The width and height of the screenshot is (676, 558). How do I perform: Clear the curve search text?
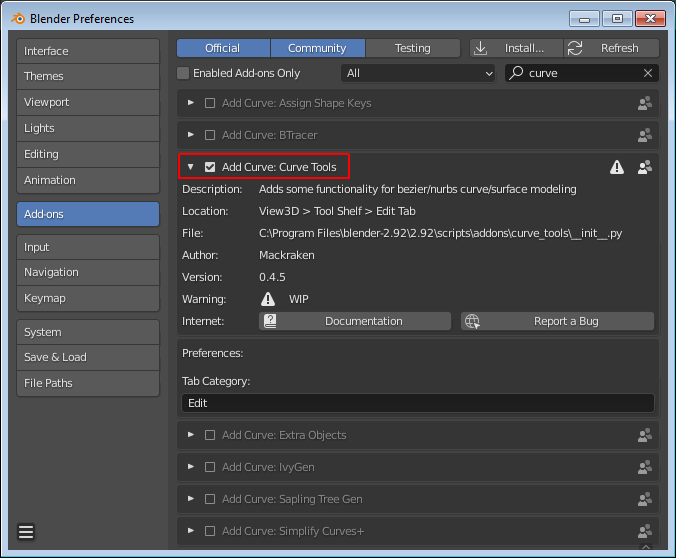pyautogui.click(x=648, y=73)
